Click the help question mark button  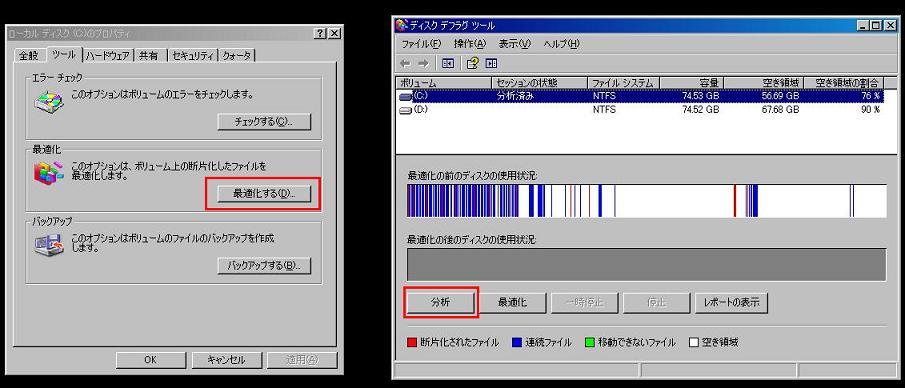(321, 33)
